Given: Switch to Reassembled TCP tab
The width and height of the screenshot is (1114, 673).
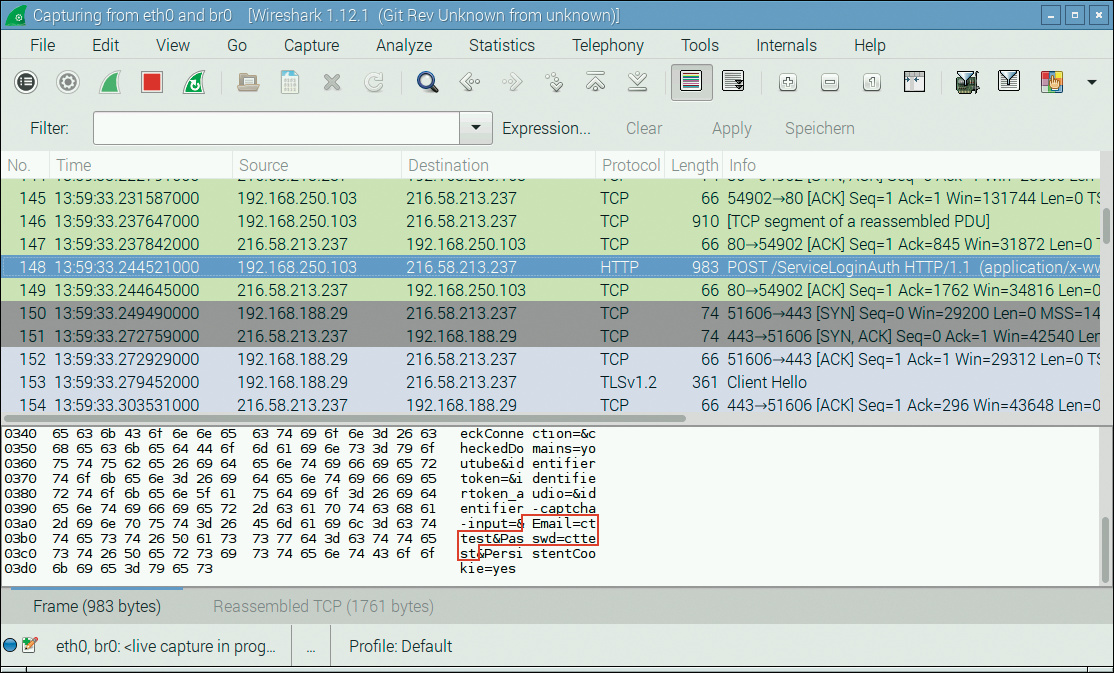Looking at the screenshot, I should (x=323, y=606).
